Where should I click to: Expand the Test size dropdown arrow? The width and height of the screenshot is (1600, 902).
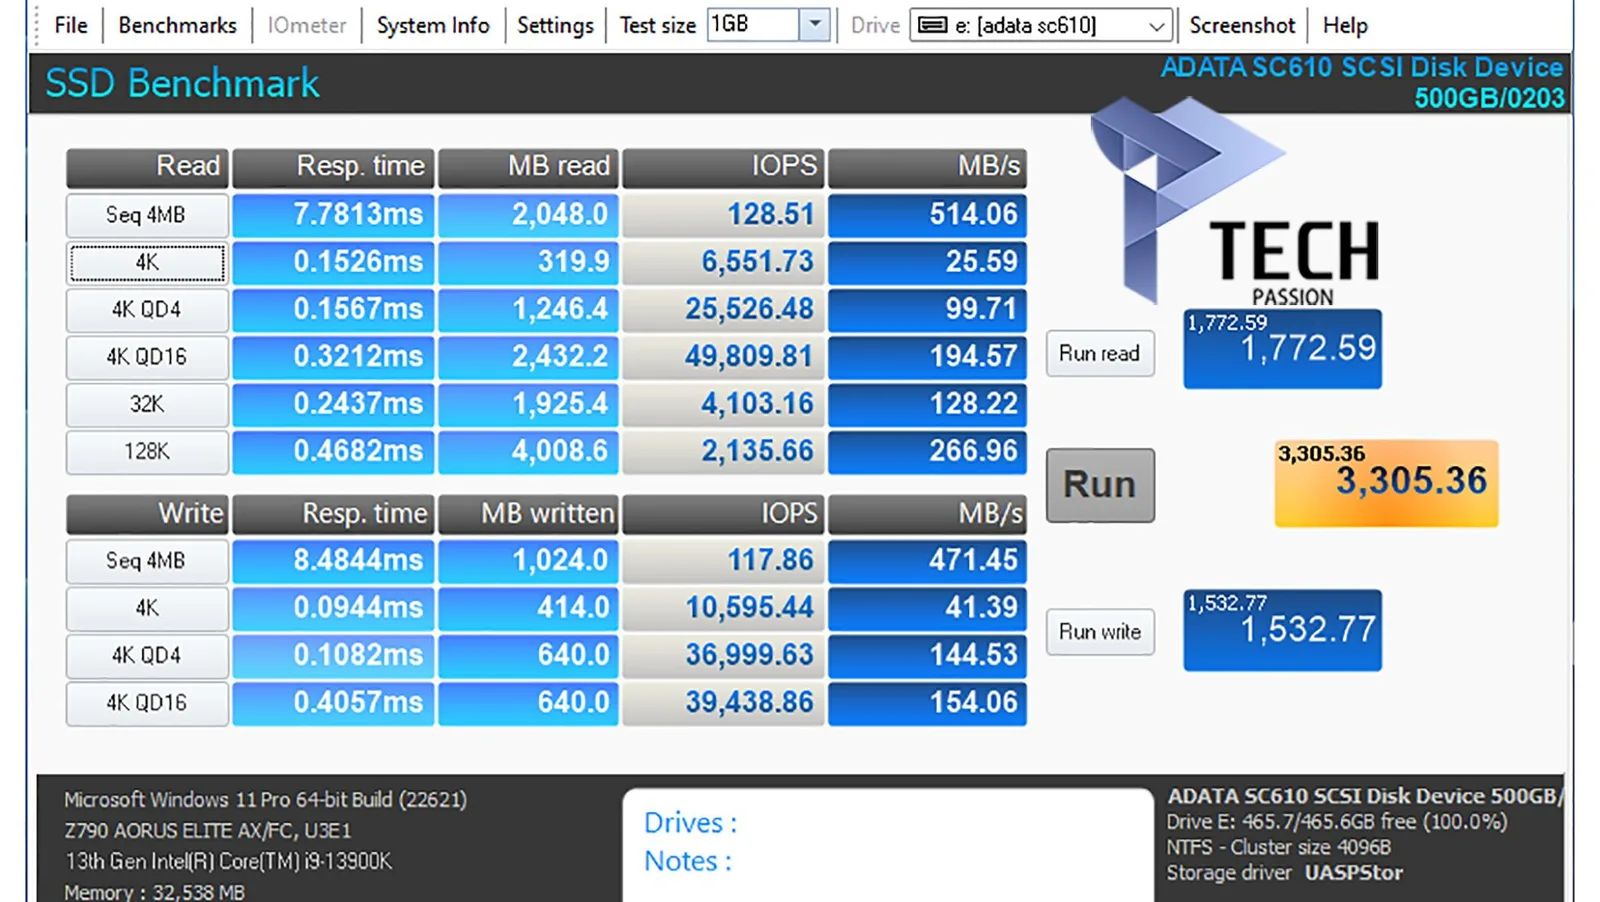815,24
